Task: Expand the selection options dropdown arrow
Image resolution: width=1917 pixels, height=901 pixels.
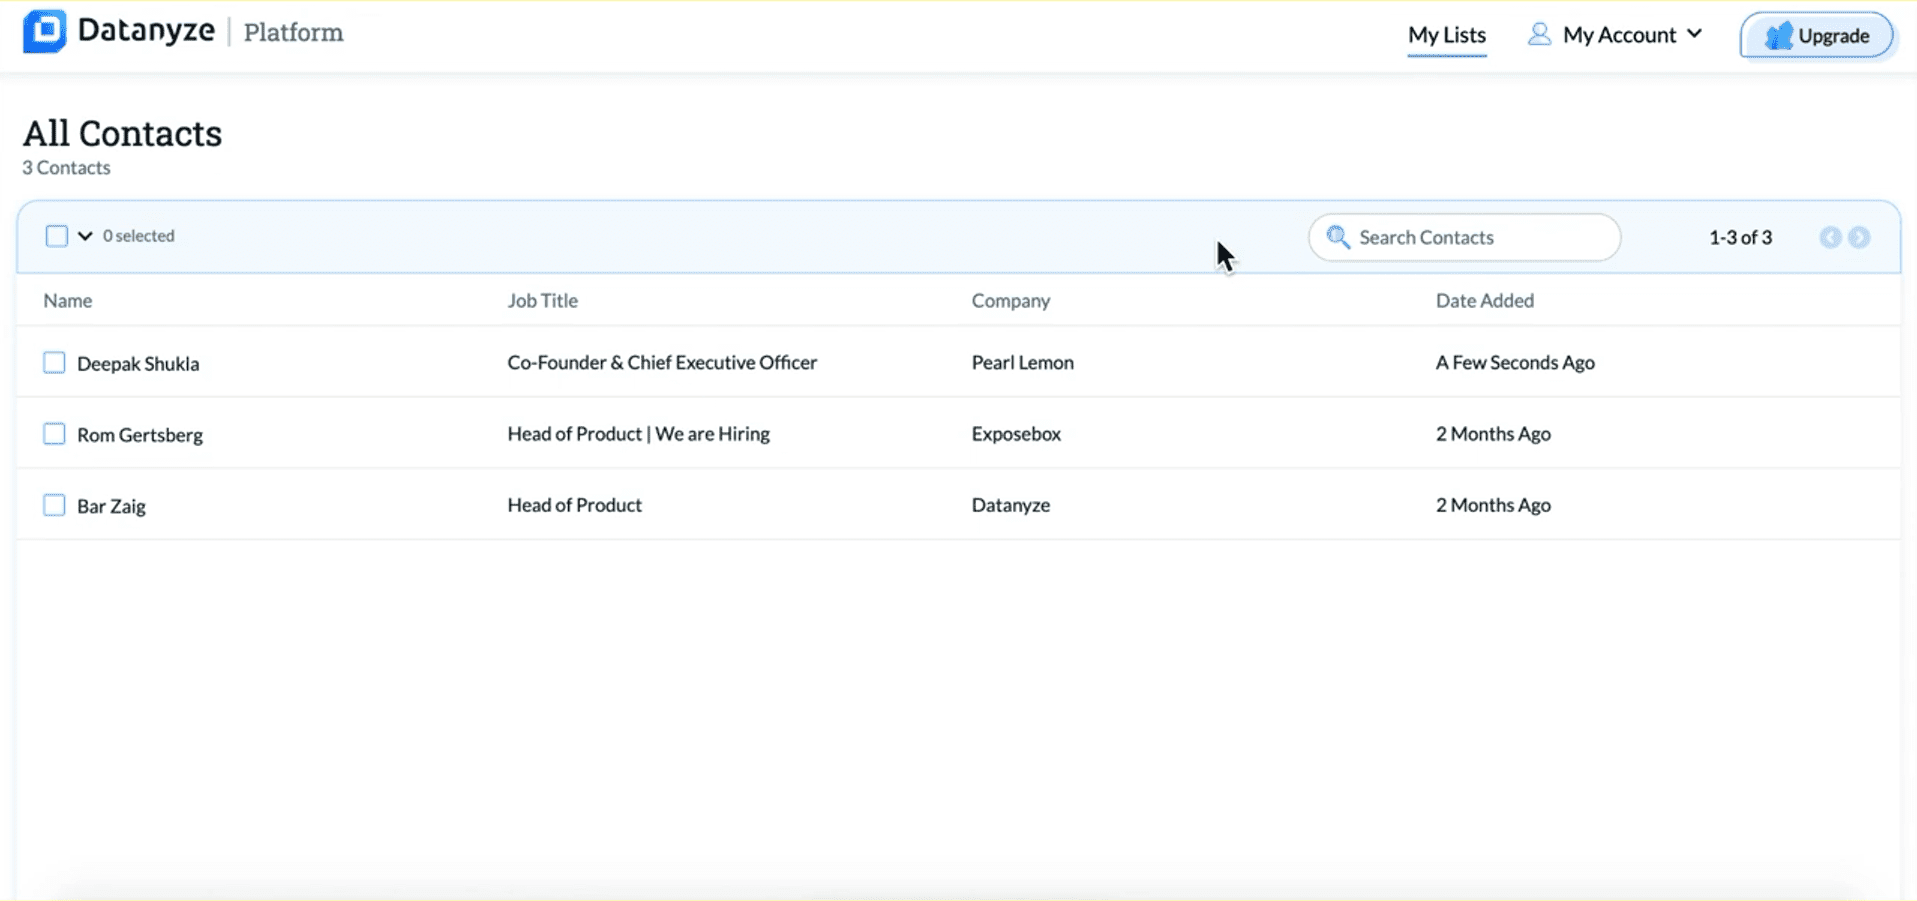Action: pyautogui.click(x=85, y=236)
